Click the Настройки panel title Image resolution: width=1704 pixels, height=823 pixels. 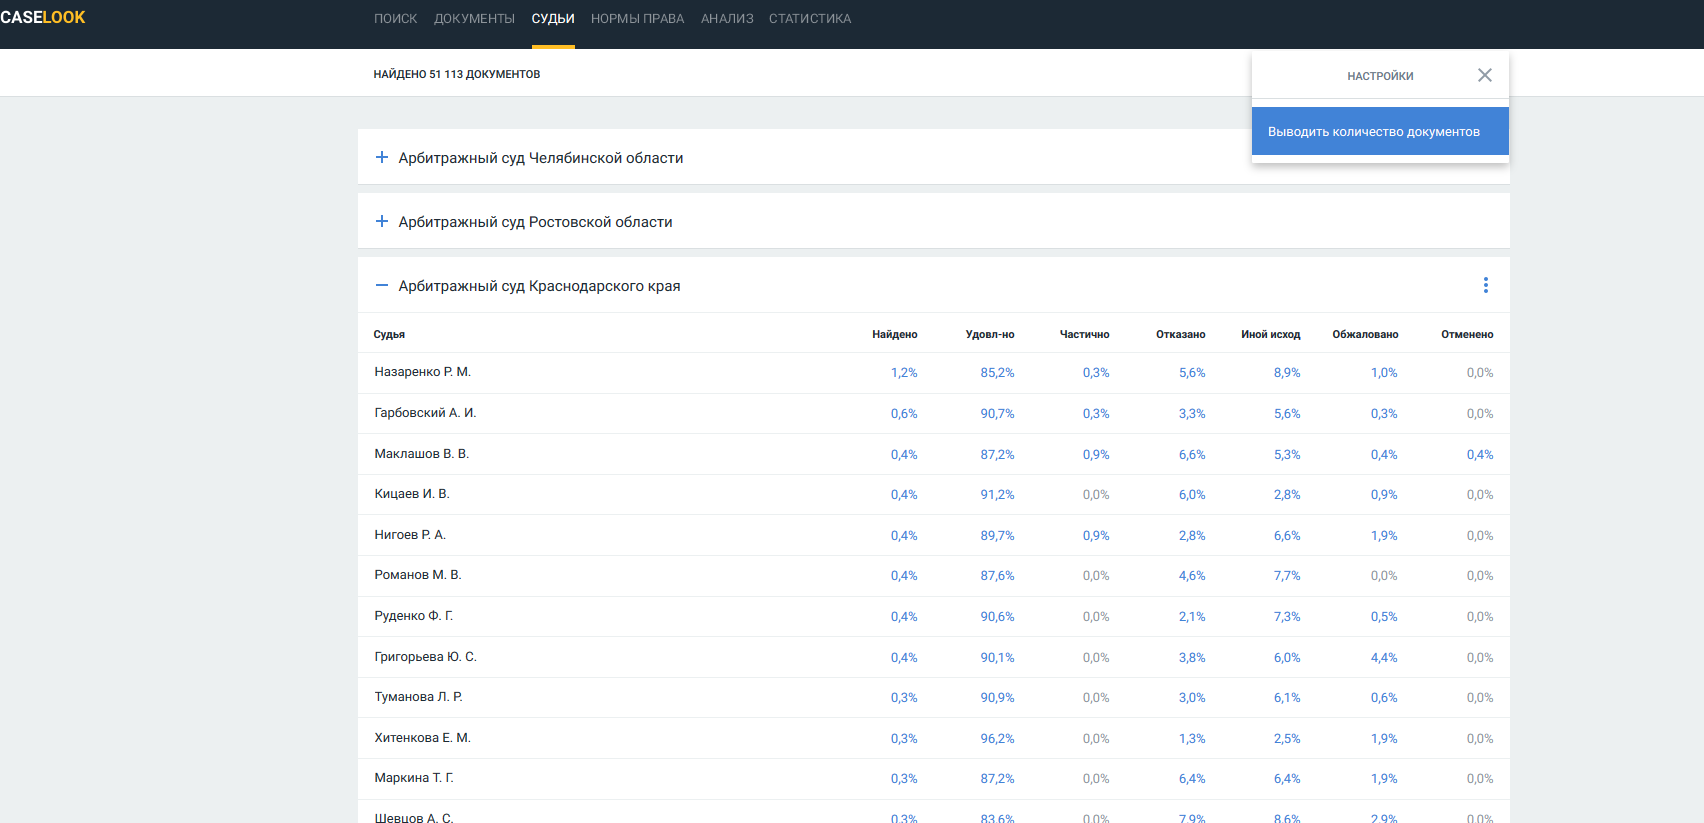[x=1380, y=76]
